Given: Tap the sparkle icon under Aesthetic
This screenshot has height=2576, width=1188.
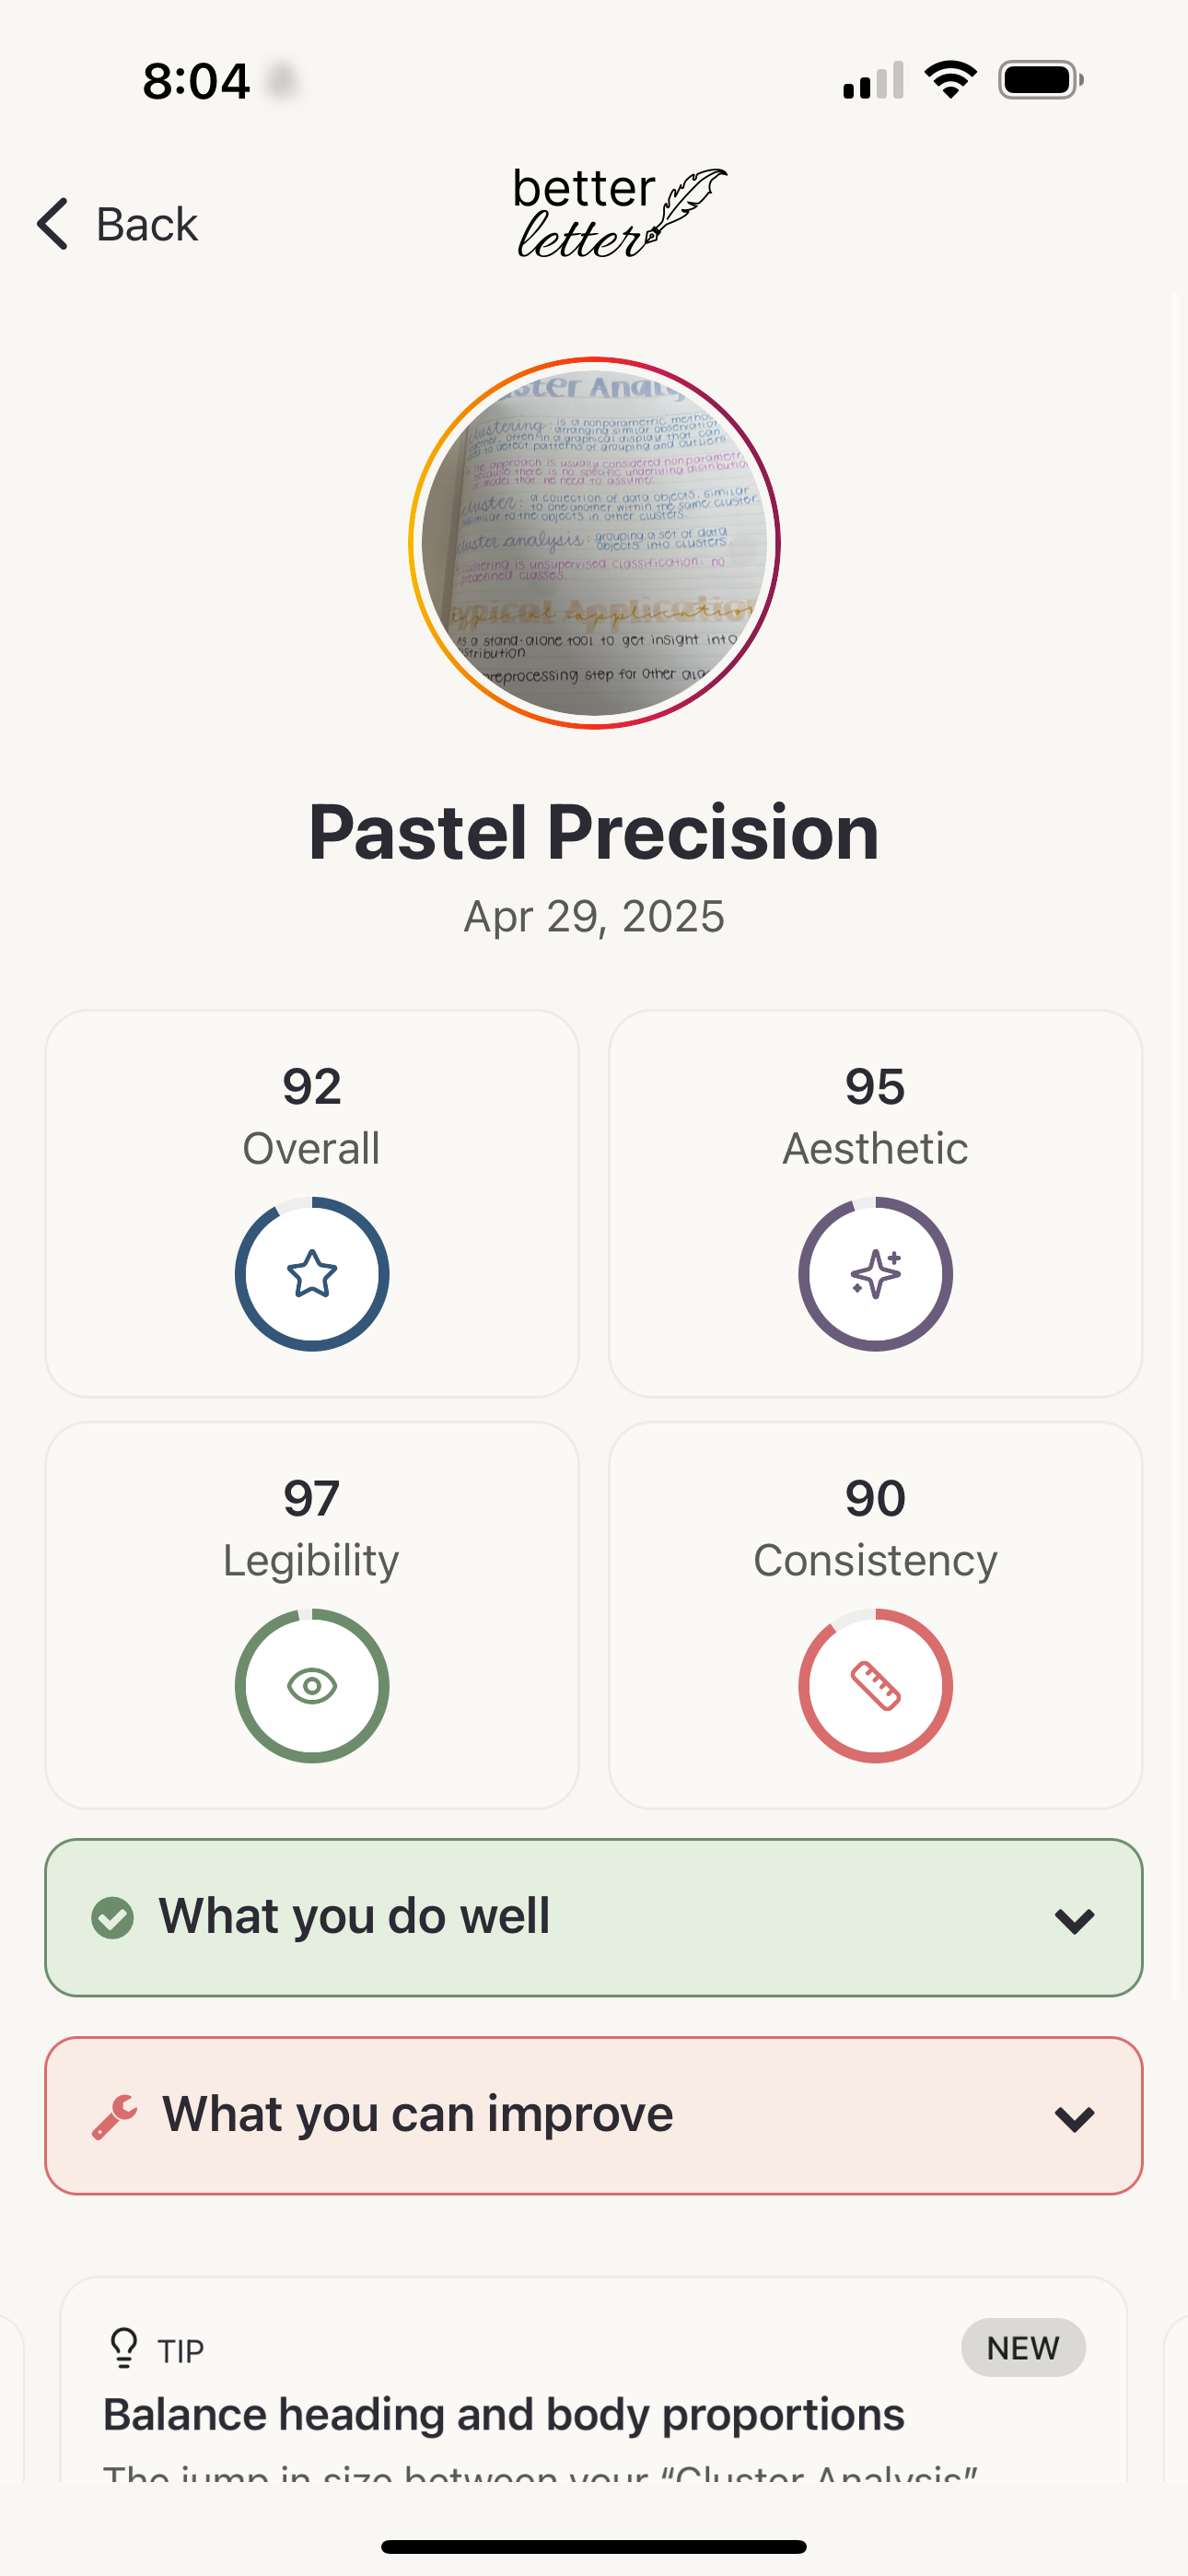Looking at the screenshot, I should coord(875,1274).
